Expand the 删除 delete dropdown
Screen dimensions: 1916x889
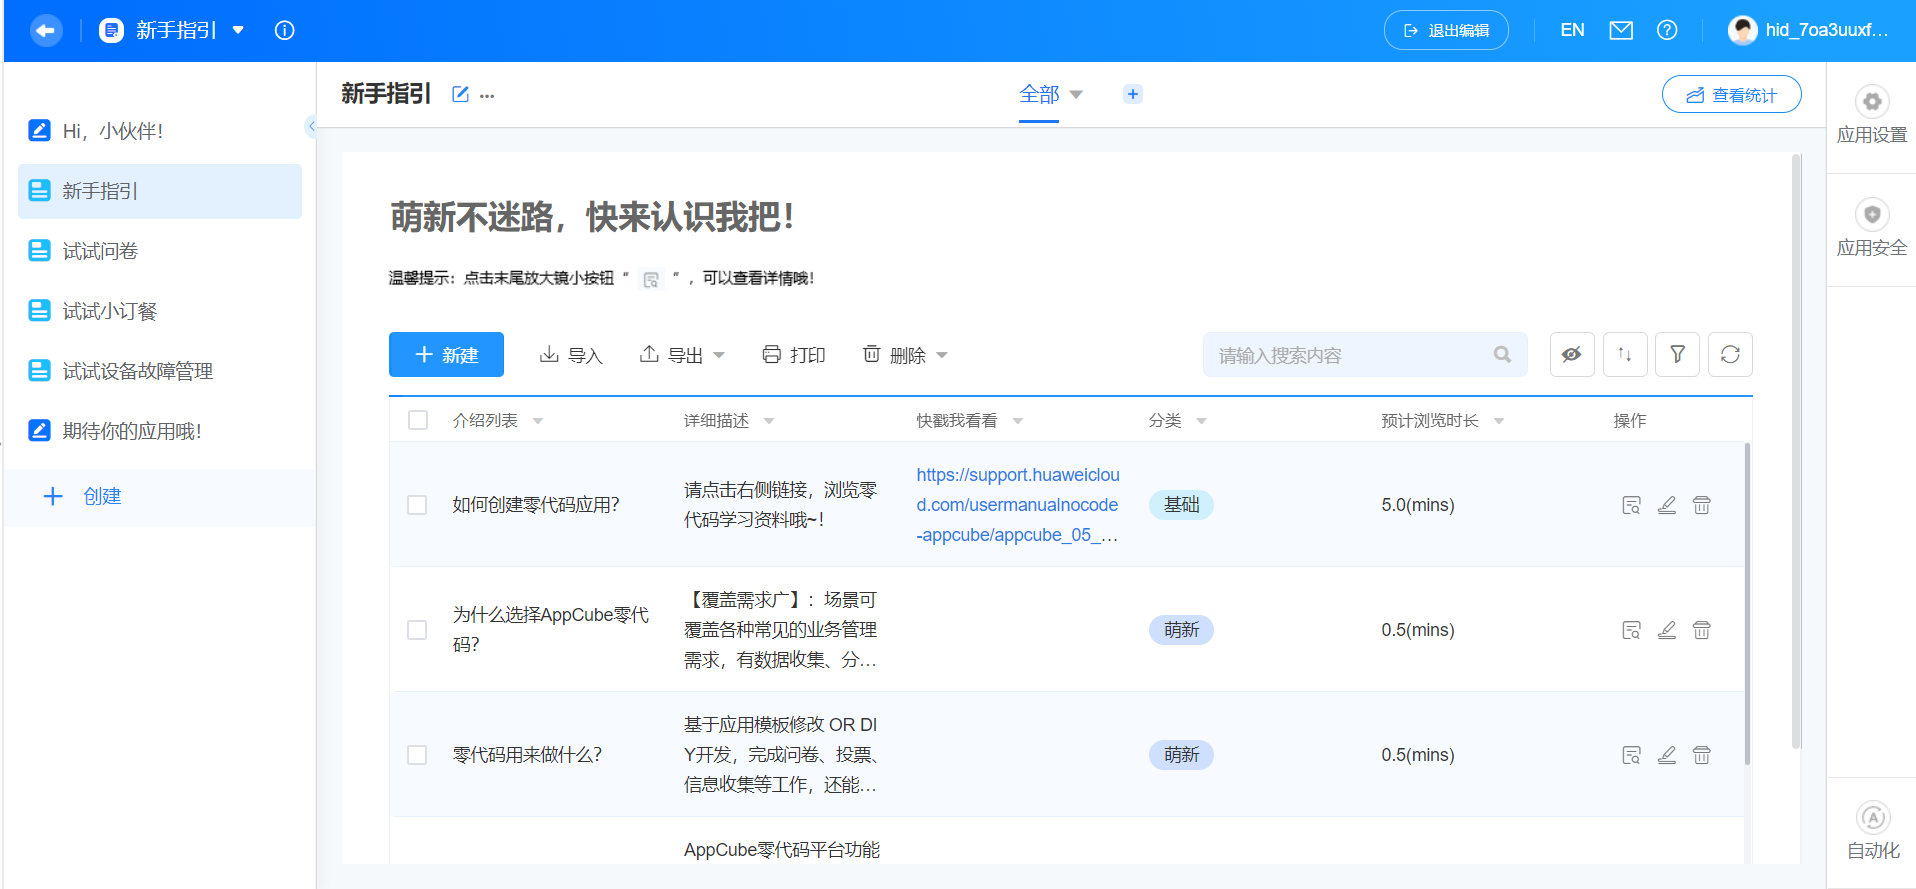[906, 355]
